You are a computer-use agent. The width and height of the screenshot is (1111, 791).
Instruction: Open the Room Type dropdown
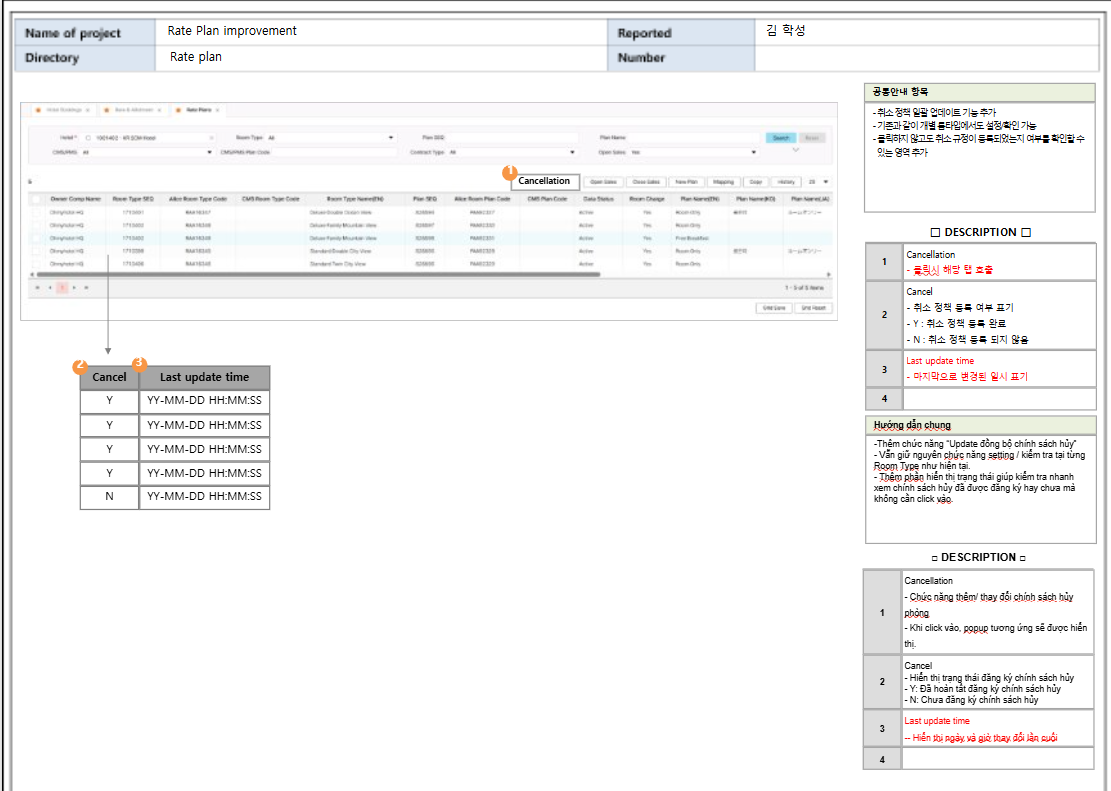point(390,138)
